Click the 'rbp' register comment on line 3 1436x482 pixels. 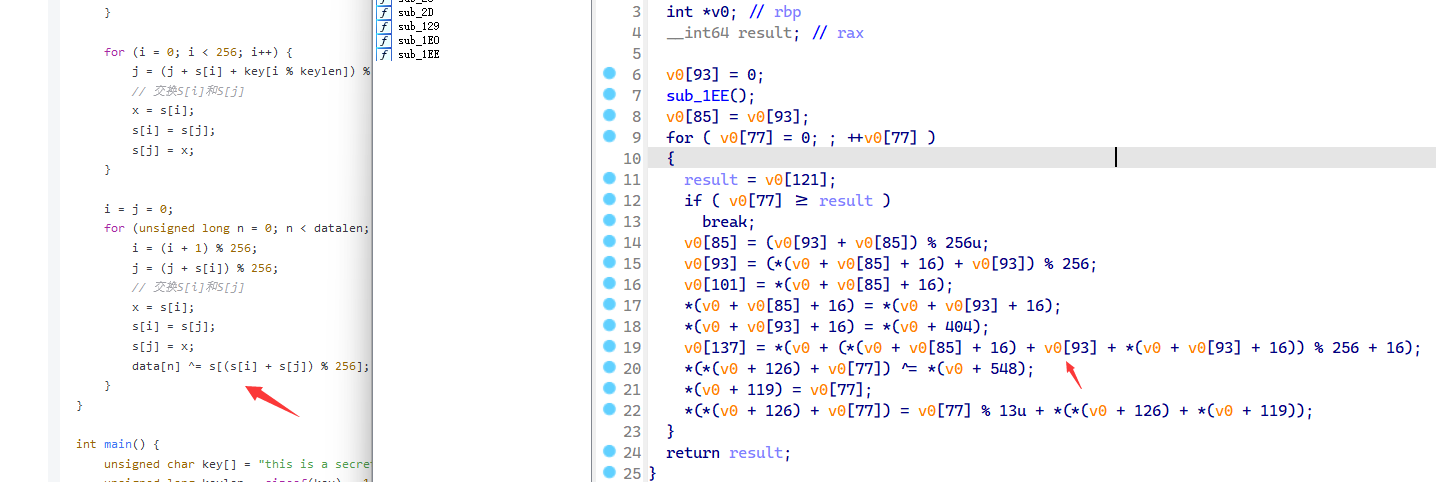click(787, 12)
